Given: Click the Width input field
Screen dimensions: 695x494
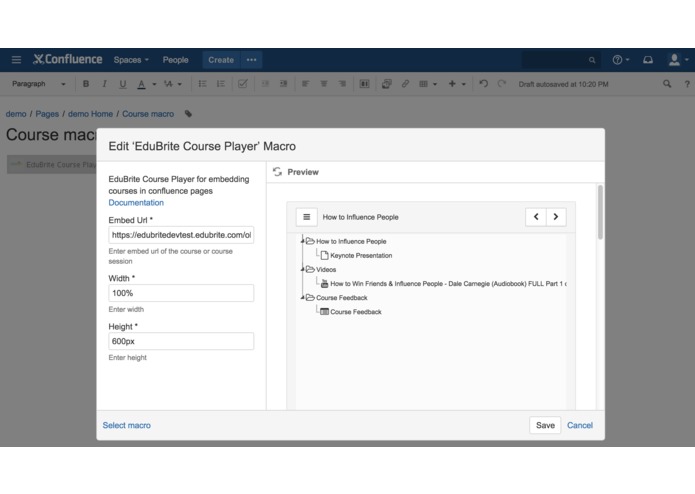Looking at the screenshot, I should 181,293.
